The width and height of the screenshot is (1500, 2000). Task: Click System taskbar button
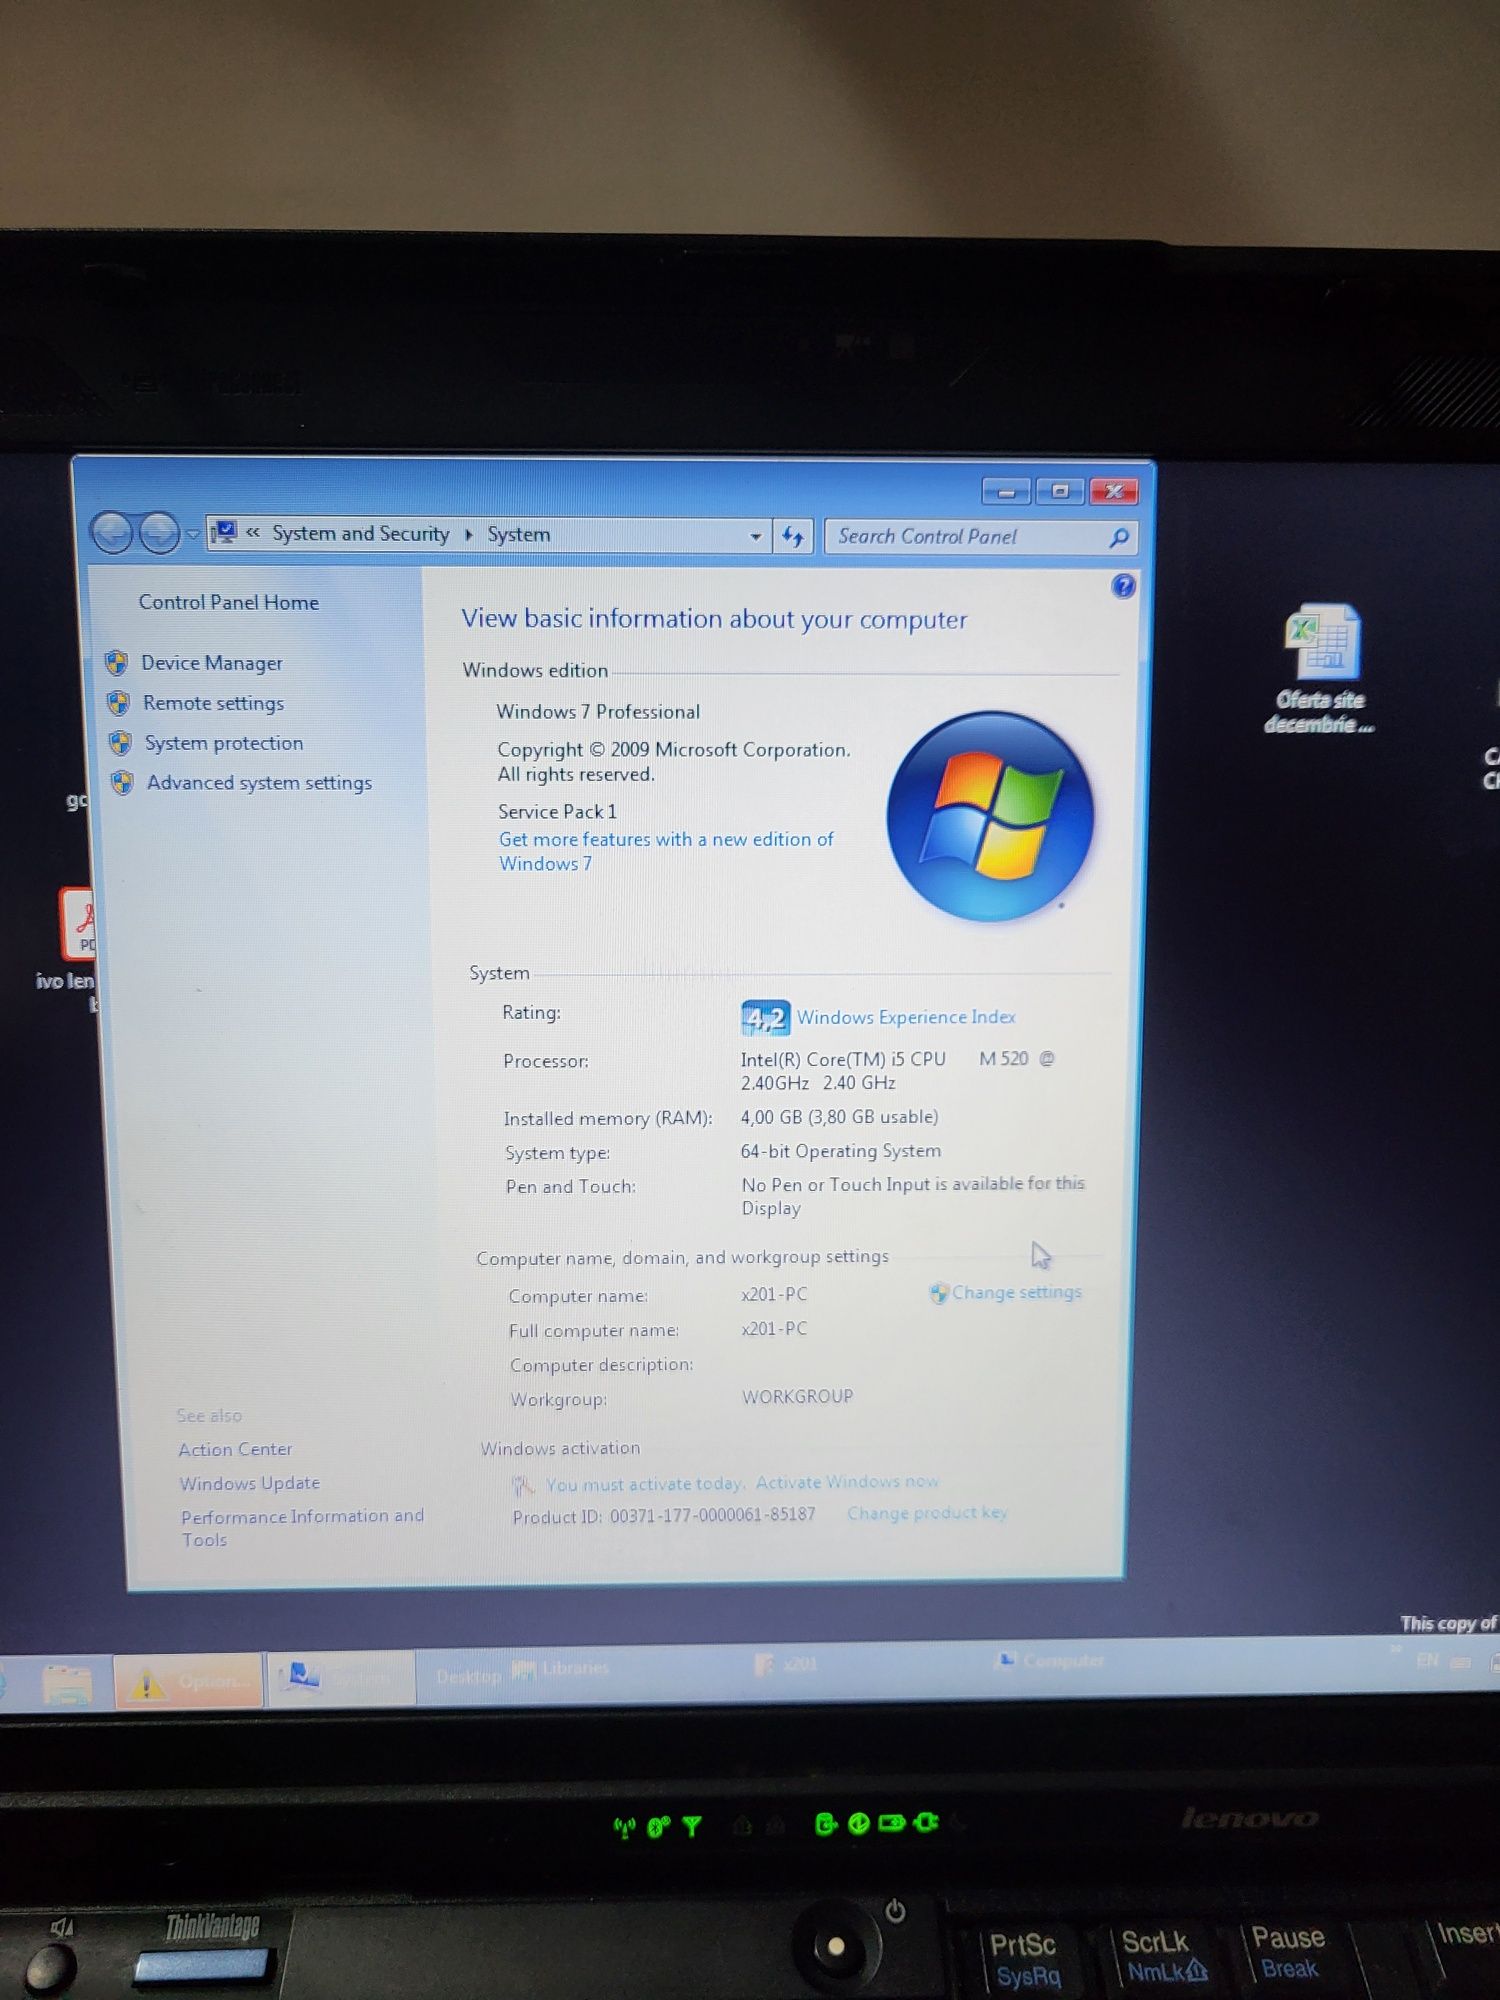[341, 1679]
